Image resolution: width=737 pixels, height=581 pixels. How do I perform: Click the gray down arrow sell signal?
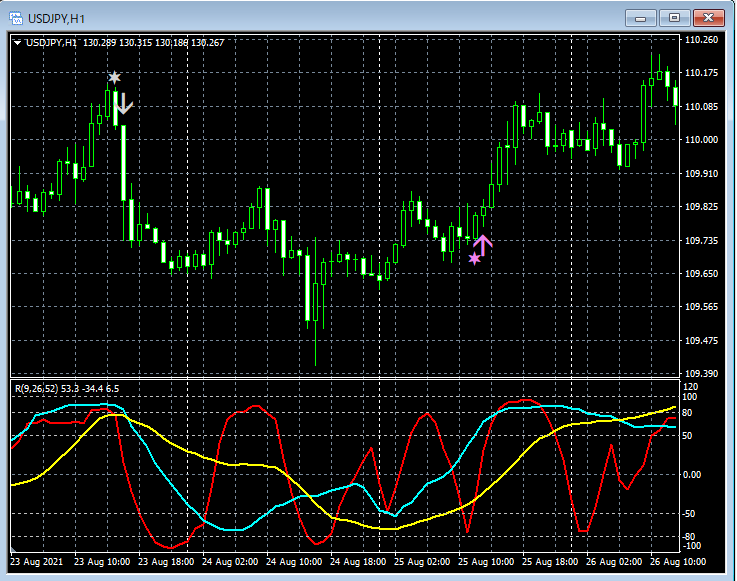point(124,104)
